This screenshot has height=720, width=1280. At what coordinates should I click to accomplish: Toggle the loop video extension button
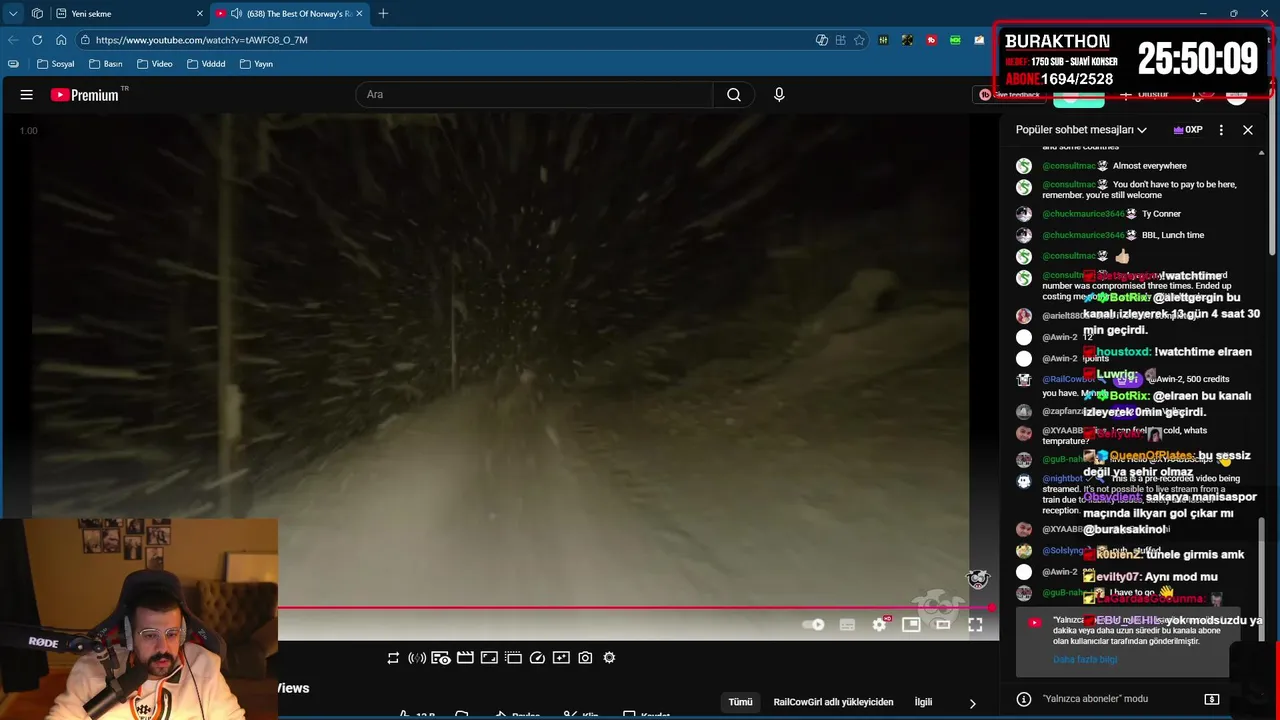[x=393, y=658]
